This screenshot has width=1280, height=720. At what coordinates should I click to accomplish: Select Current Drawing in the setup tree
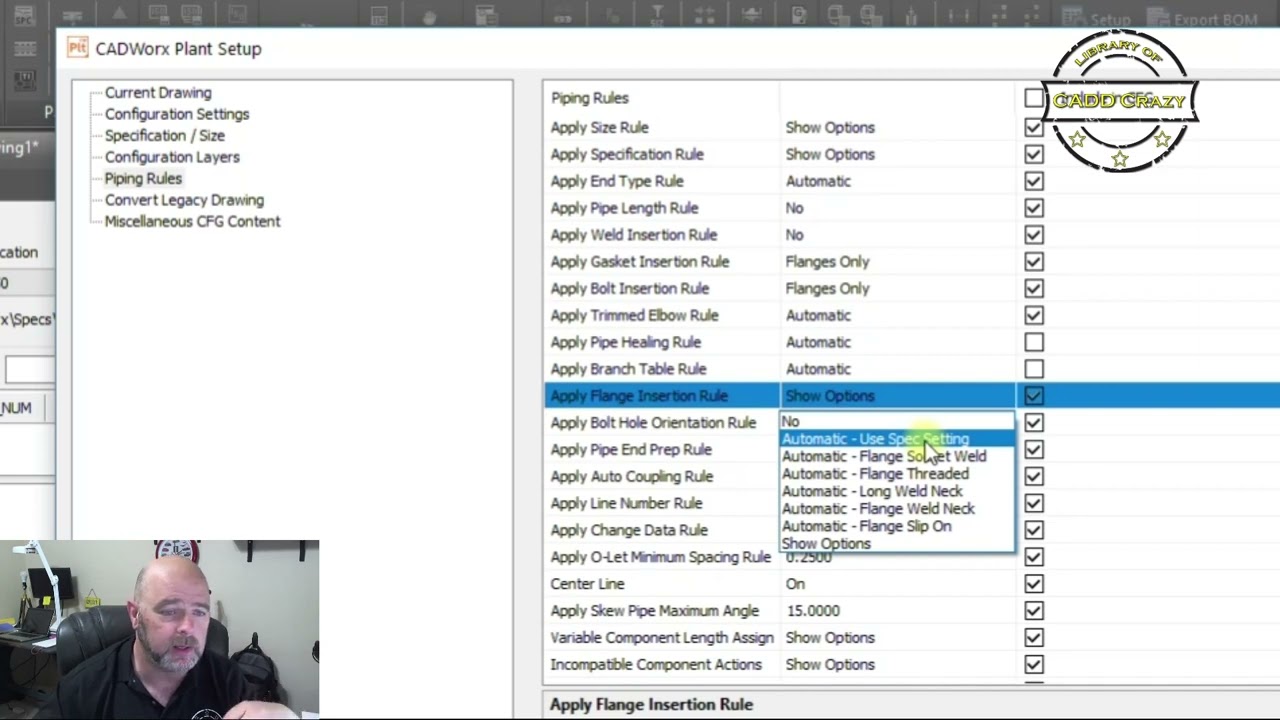coord(158,92)
